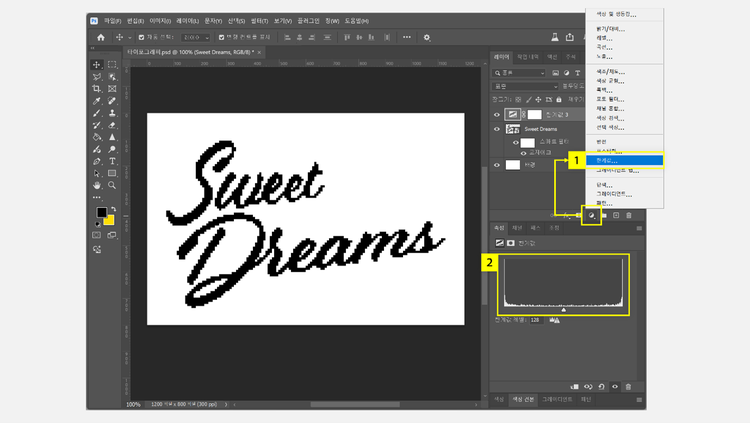Select the Type tool (T)
Image resolution: width=750 pixels, height=423 pixels.
click(112, 161)
